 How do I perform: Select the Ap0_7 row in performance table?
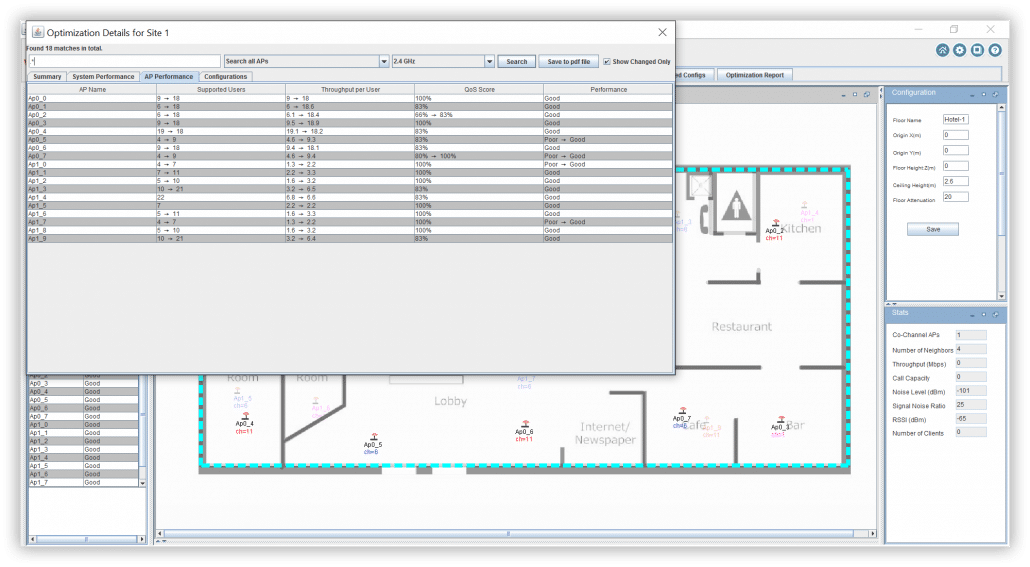coord(349,156)
